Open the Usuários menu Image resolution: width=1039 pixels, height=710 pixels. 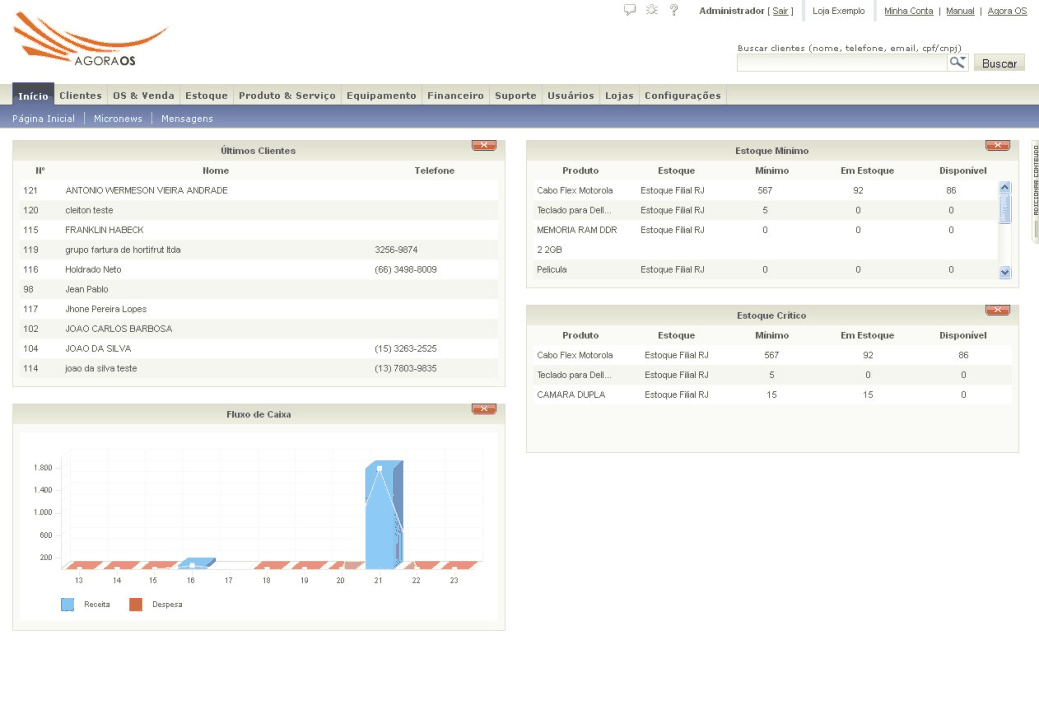[571, 95]
